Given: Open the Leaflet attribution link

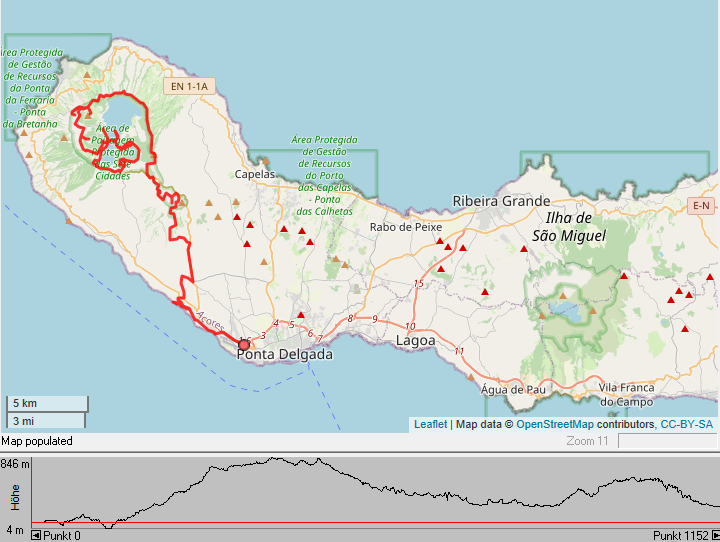Looking at the screenshot, I should coord(430,425).
